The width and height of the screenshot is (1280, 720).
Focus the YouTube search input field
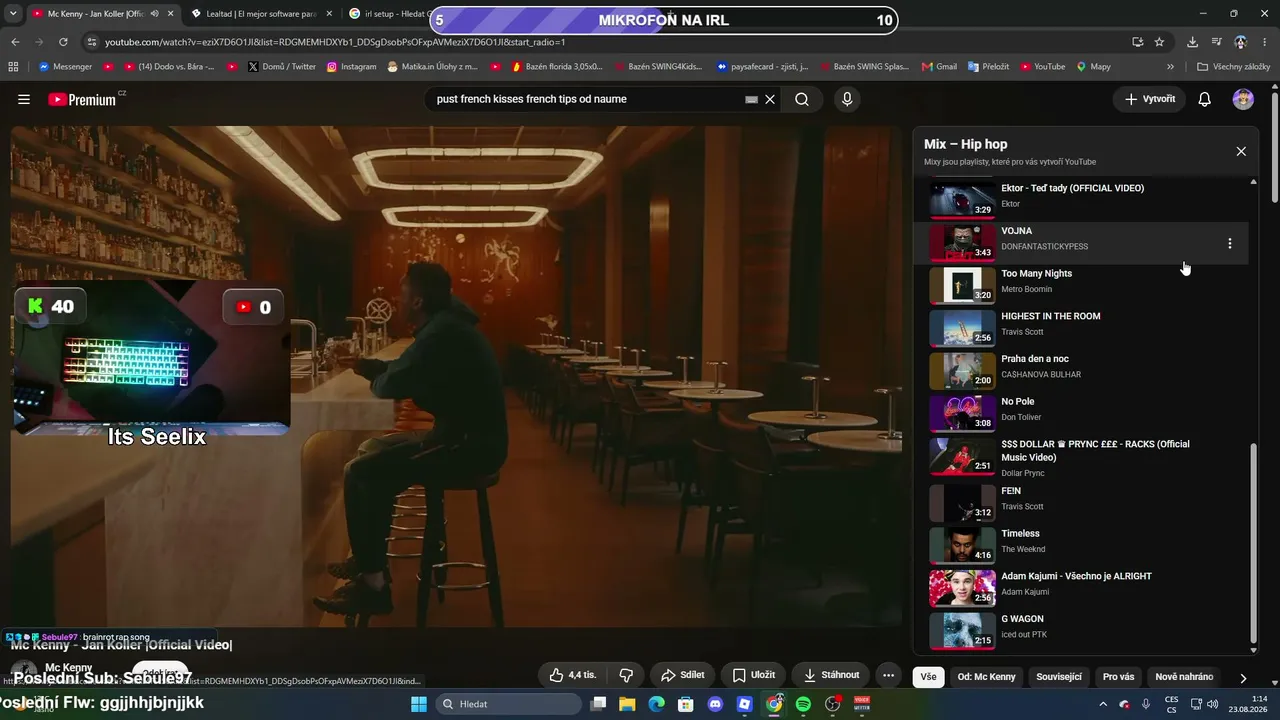click(590, 100)
